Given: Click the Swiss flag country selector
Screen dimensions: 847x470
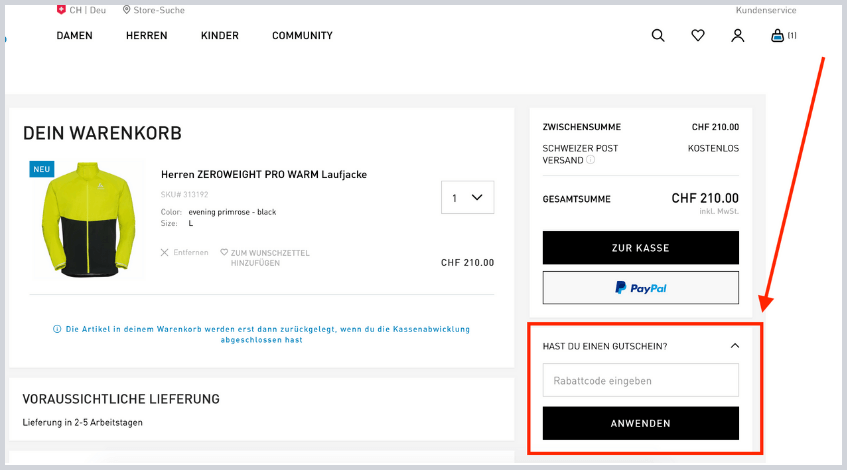Looking at the screenshot, I should (62, 9).
